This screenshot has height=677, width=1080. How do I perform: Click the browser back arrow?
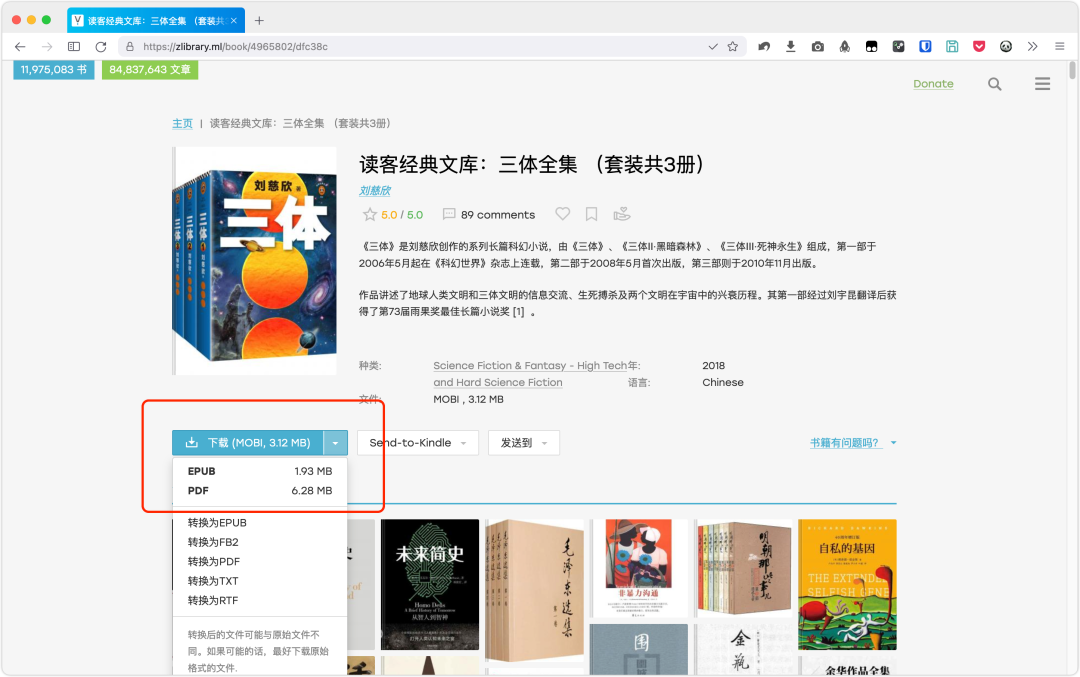(x=20, y=46)
